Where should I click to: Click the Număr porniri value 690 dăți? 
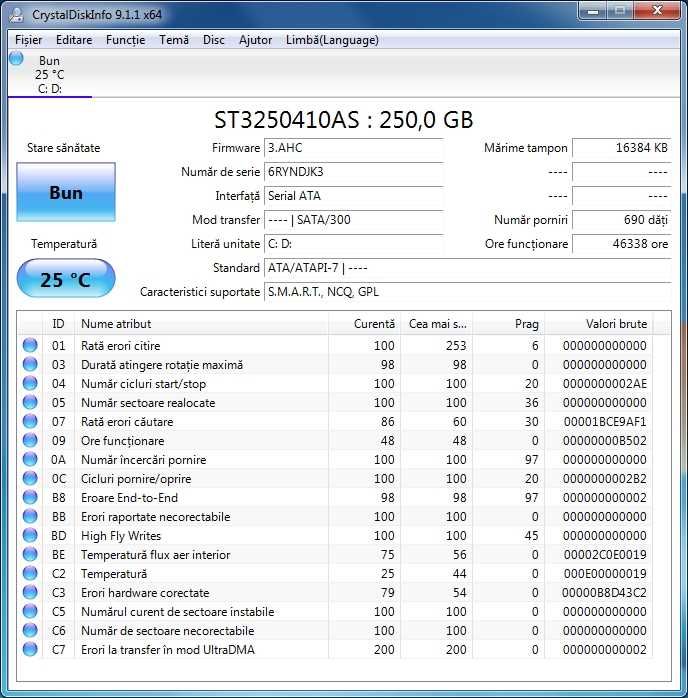click(622, 220)
